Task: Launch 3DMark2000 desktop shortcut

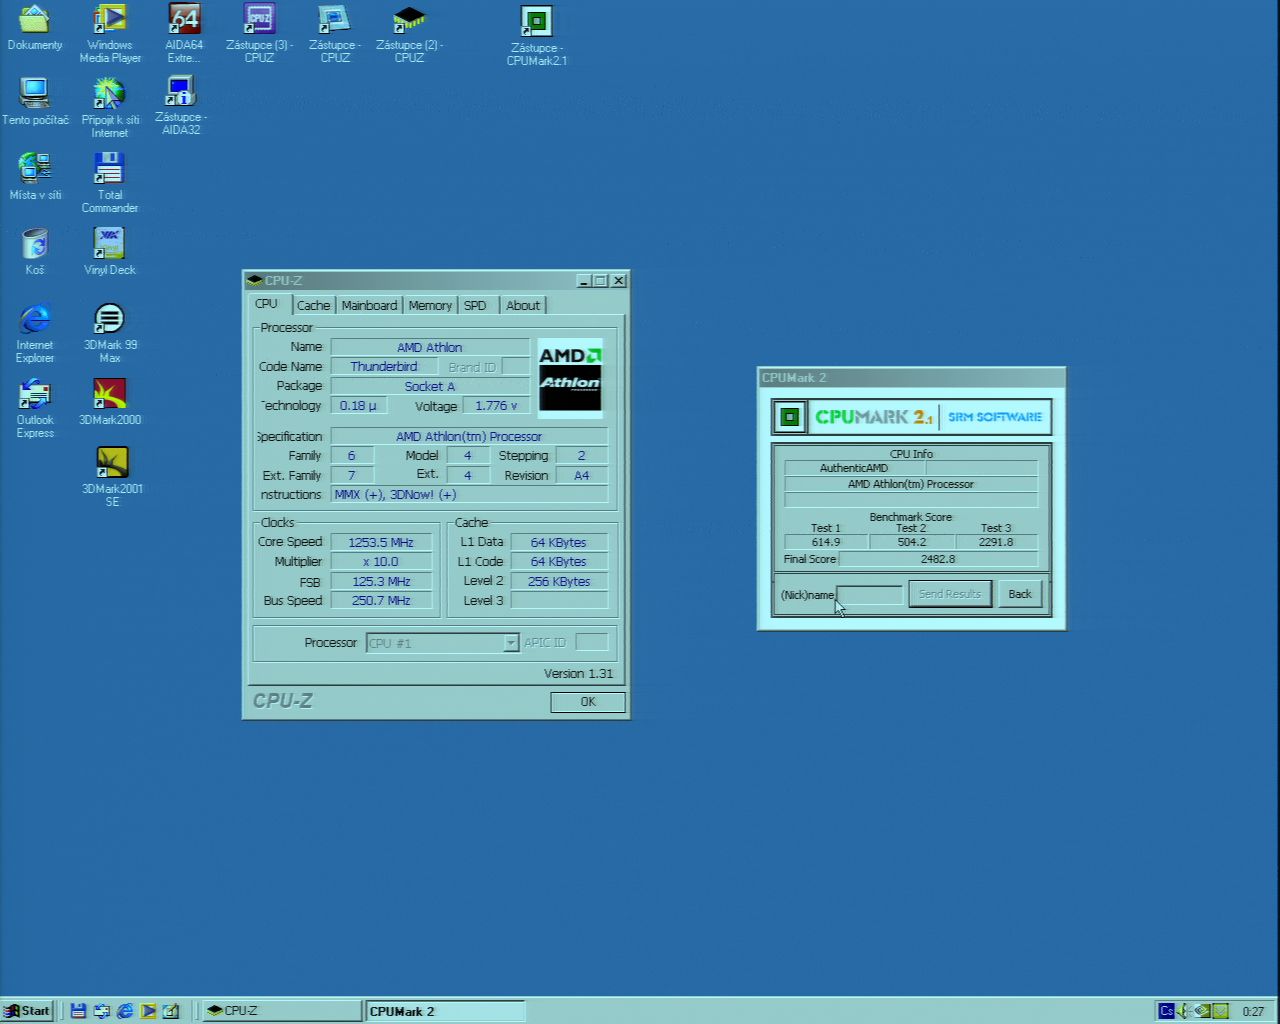Action: [110, 402]
